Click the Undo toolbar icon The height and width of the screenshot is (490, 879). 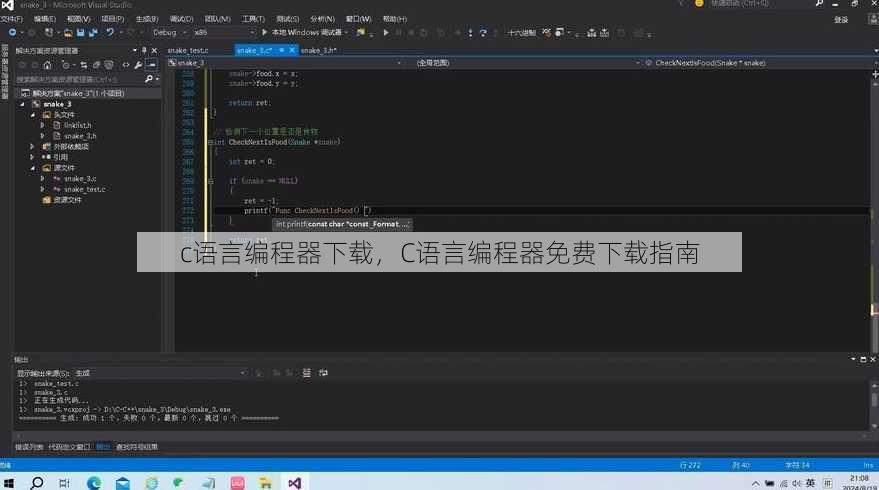click(110, 33)
